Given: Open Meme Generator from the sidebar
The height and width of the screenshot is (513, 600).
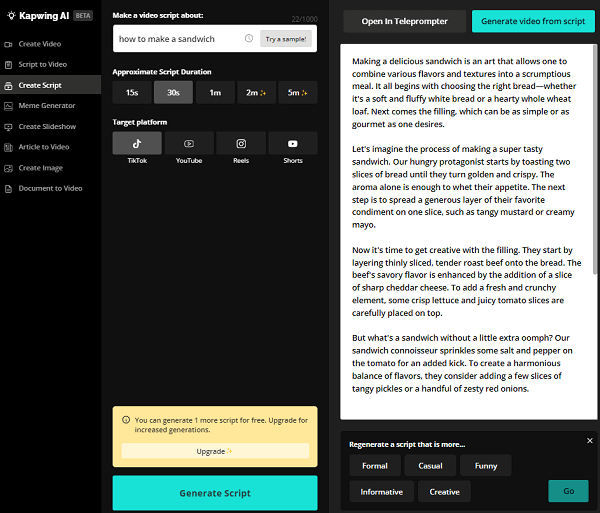Looking at the screenshot, I should [x=50, y=106].
